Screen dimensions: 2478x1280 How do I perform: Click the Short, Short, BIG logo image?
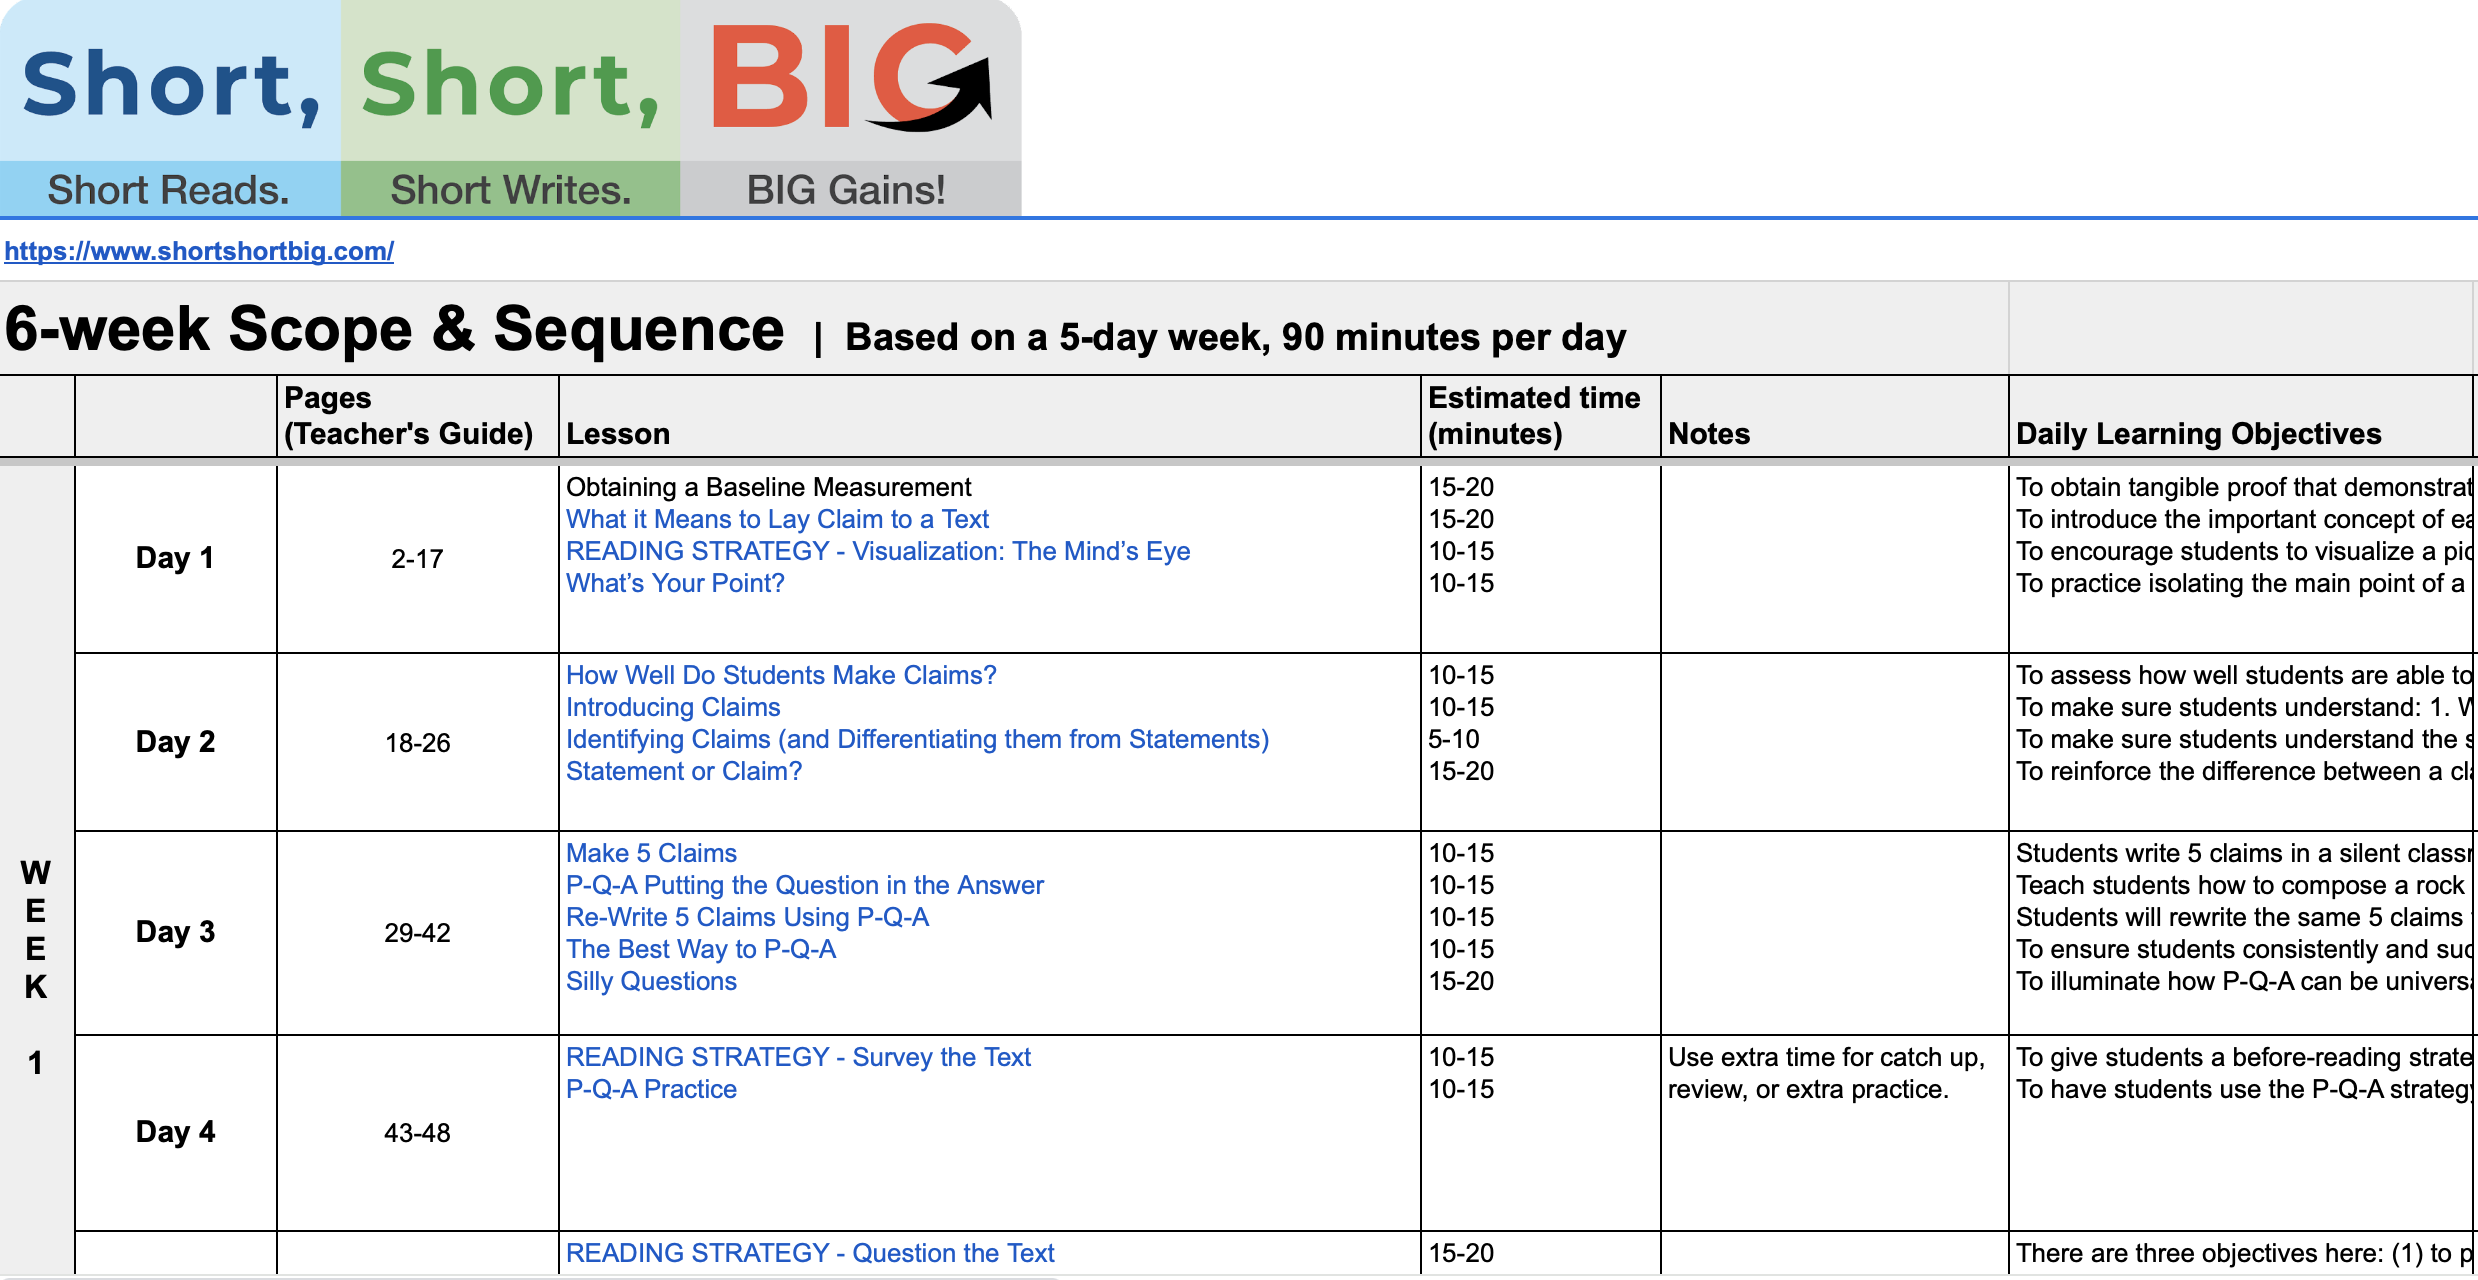(510, 107)
